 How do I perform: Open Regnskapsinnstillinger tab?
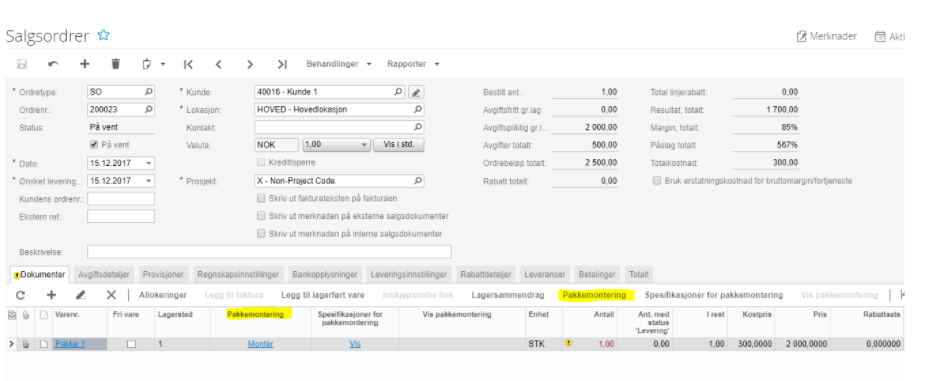pyautogui.click(x=238, y=275)
